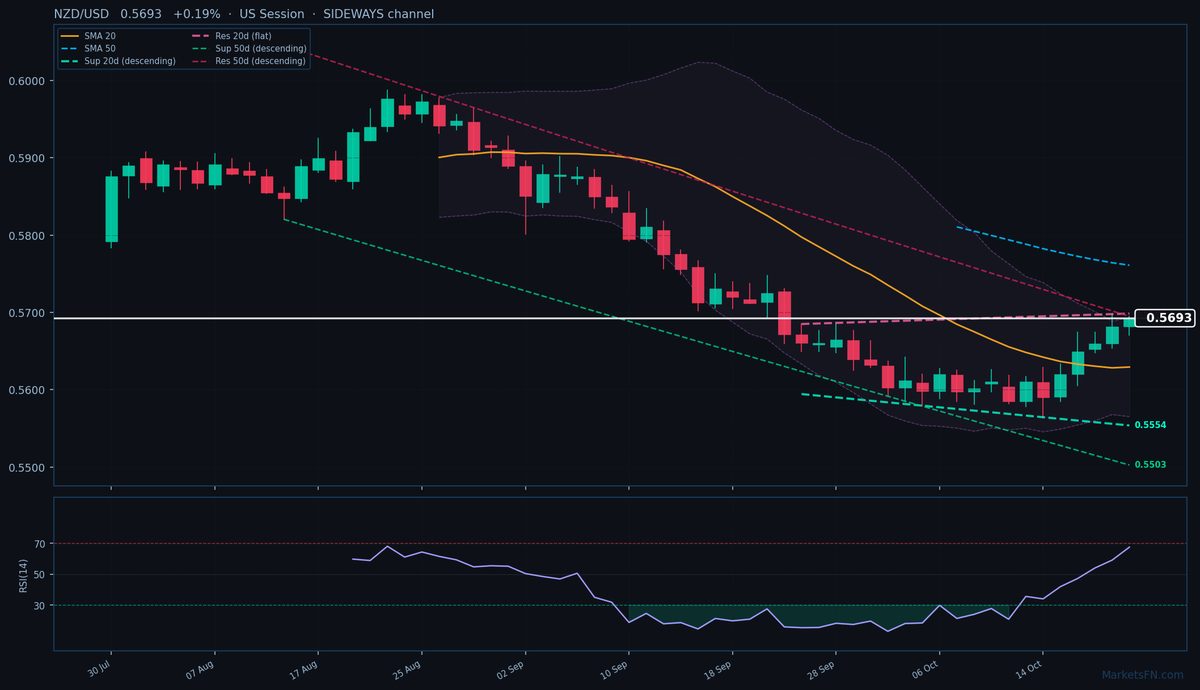Image resolution: width=1200 pixels, height=690 pixels.
Task: Select the SMA 20 legend entry
Action: 88,36
